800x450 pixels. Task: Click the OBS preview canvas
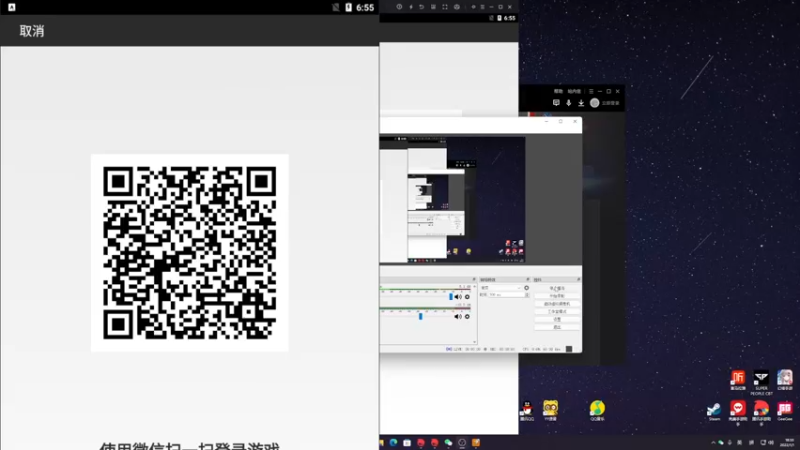pyautogui.click(x=453, y=200)
